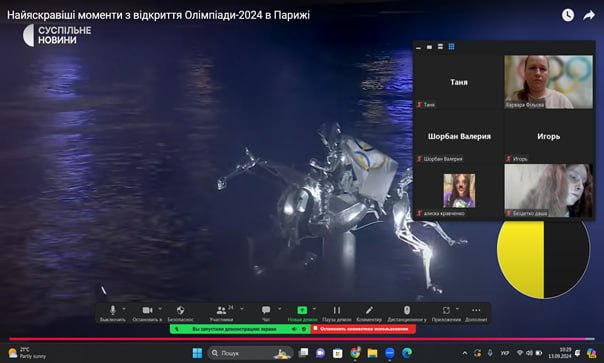
Task: Click the Watch later clock icon
Action: click(x=568, y=15)
